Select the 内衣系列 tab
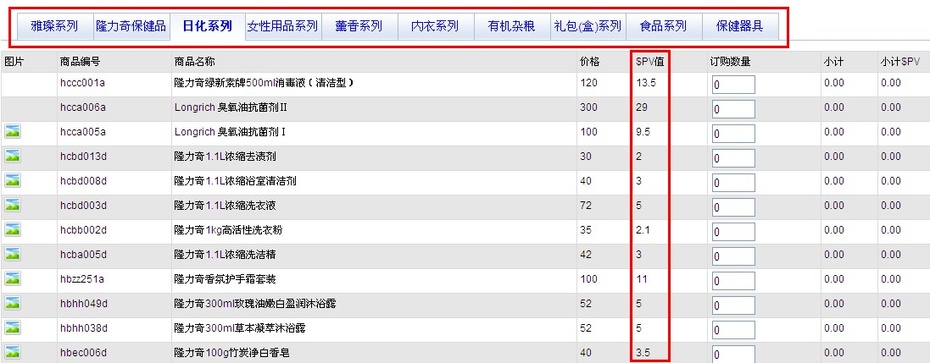This screenshot has width=930, height=363. tap(435, 27)
